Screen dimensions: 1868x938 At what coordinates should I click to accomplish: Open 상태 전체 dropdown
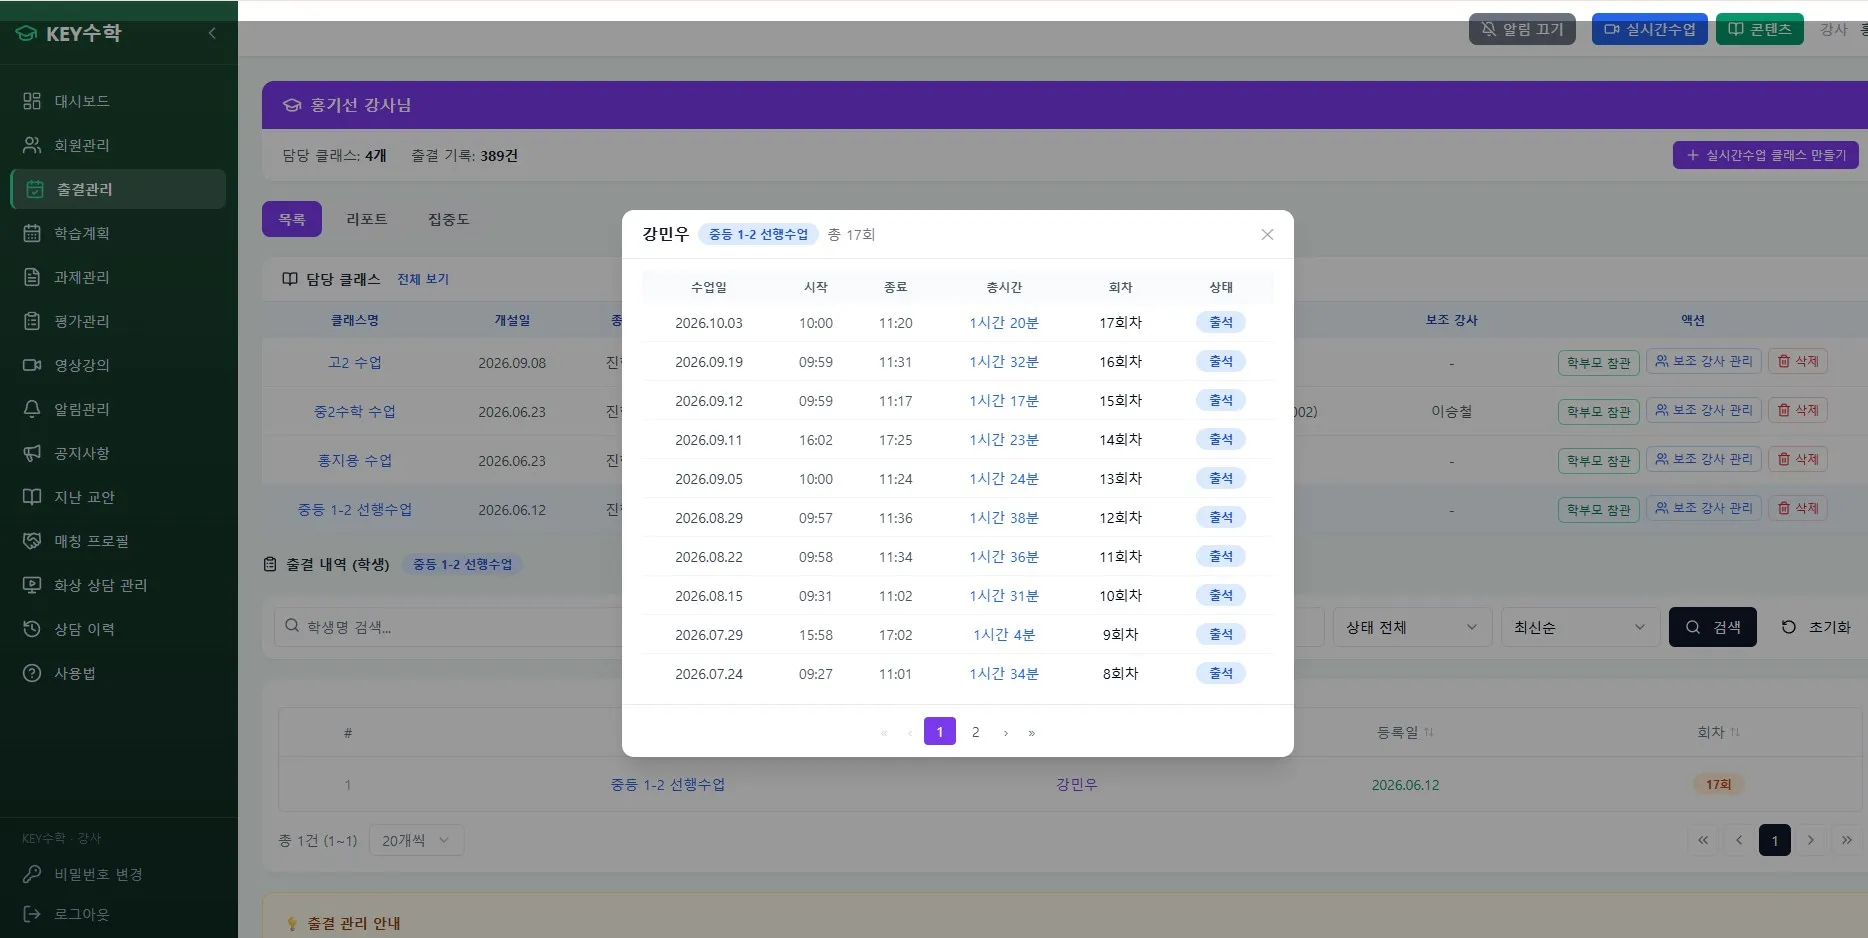(1412, 627)
